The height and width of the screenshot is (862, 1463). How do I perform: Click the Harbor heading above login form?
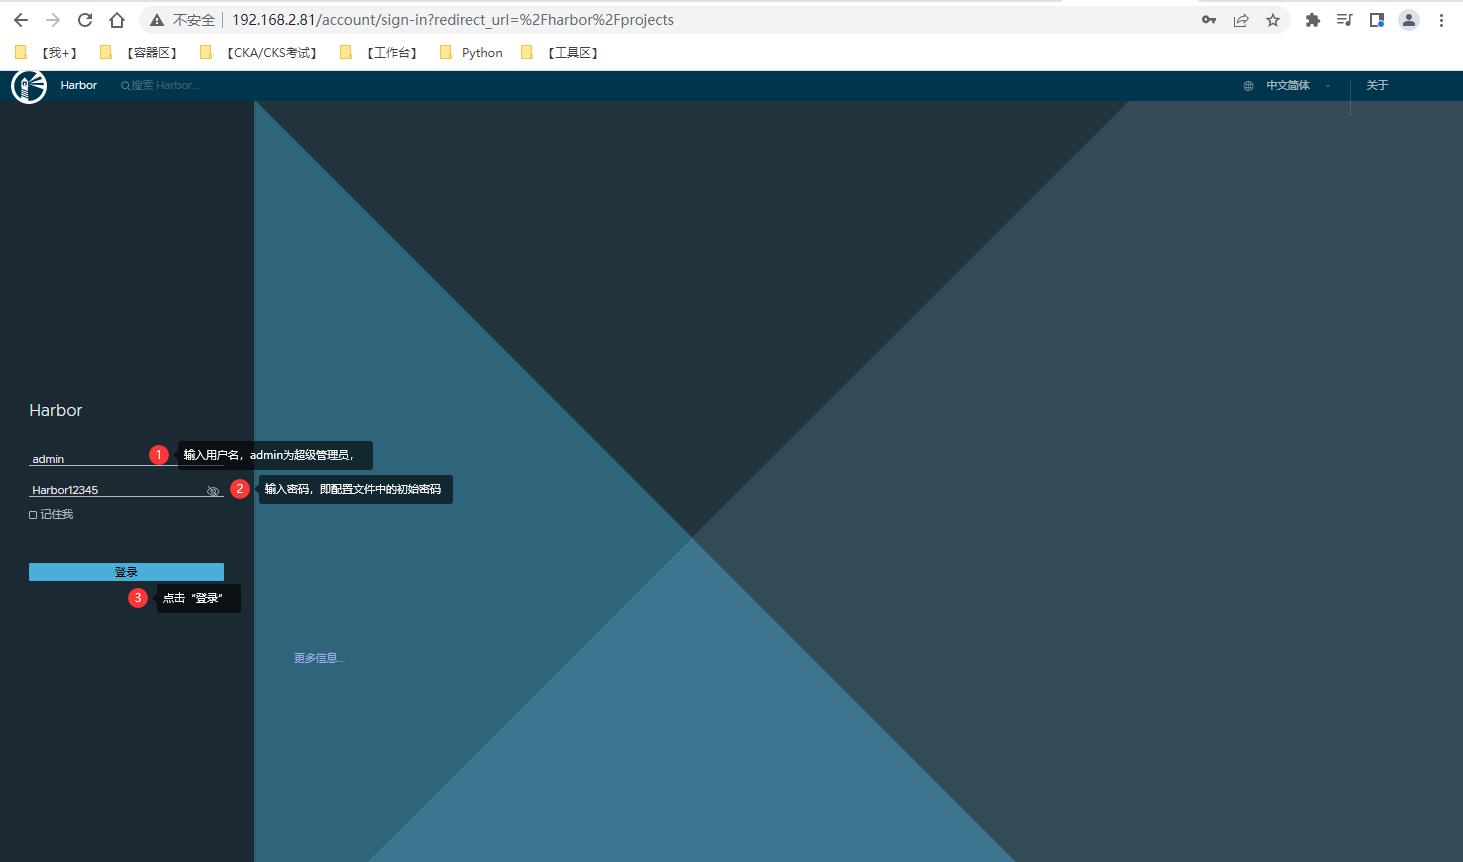(x=56, y=410)
